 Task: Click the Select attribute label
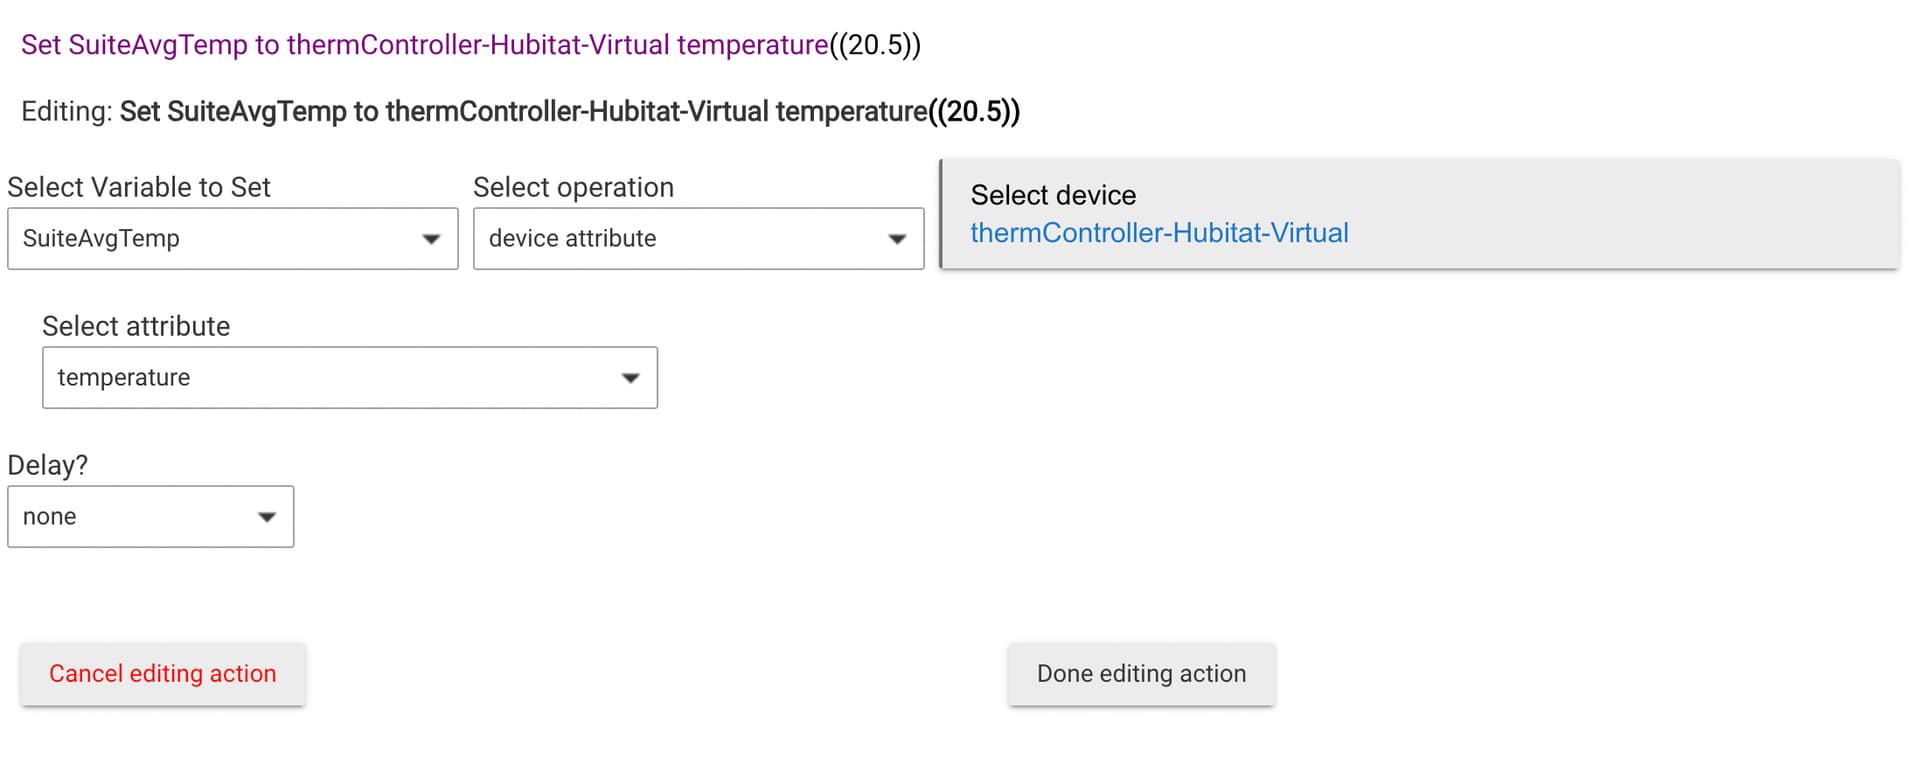click(x=136, y=326)
